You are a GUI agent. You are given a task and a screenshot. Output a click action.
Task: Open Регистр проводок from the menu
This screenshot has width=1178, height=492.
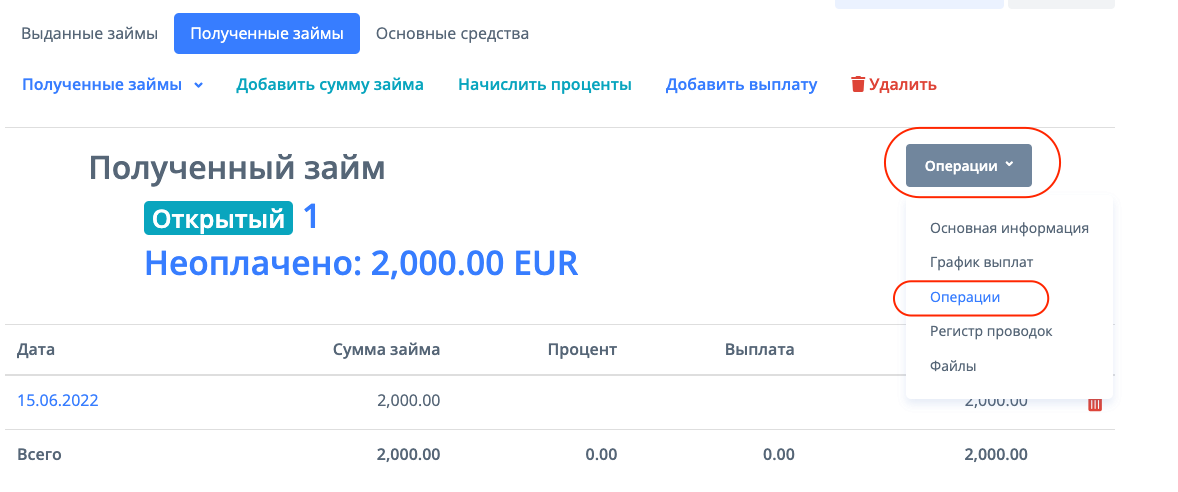[x=991, y=331]
